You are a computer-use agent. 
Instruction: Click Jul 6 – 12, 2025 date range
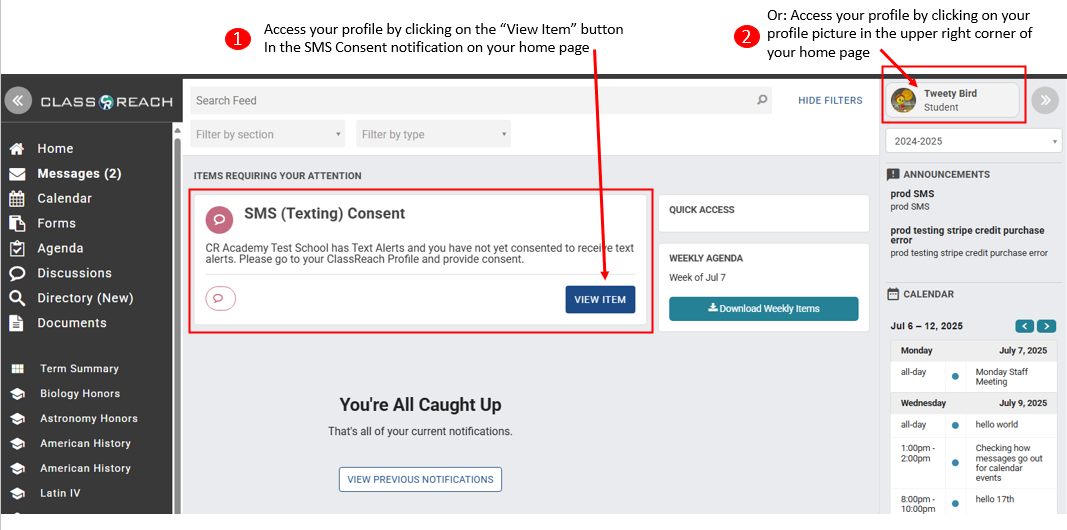click(927, 326)
